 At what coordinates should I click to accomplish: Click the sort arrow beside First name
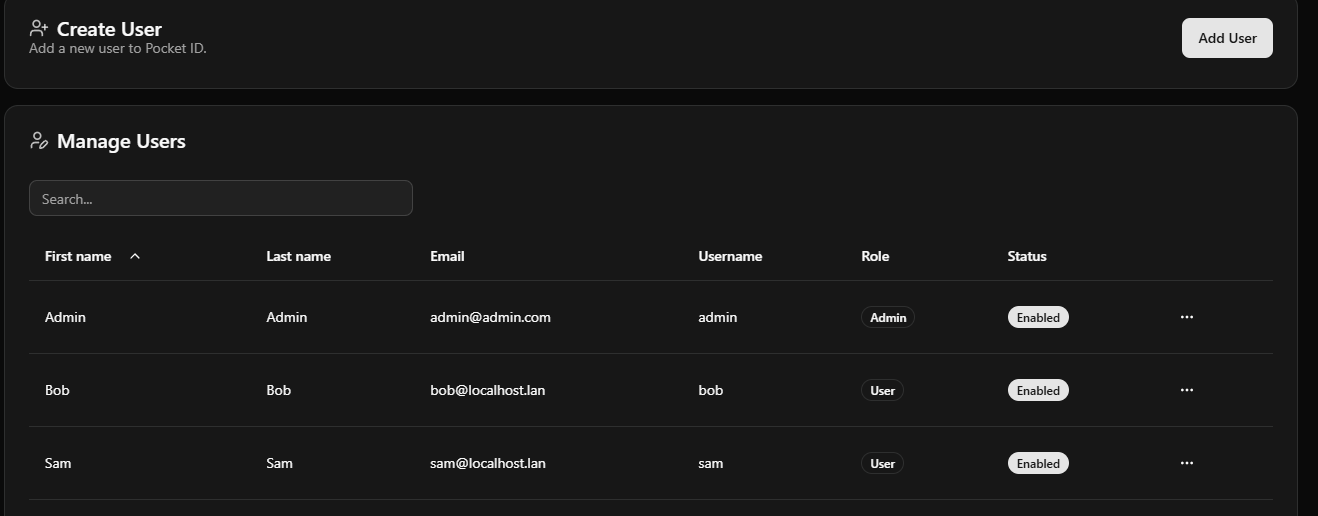click(x=135, y=256)
